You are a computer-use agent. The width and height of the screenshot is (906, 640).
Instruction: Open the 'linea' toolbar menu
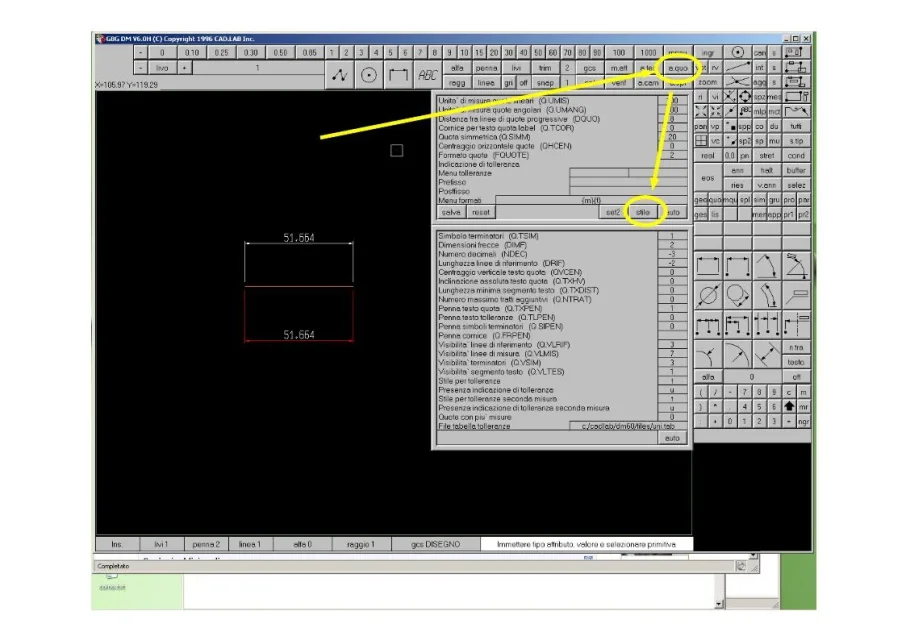click(487, 83)
